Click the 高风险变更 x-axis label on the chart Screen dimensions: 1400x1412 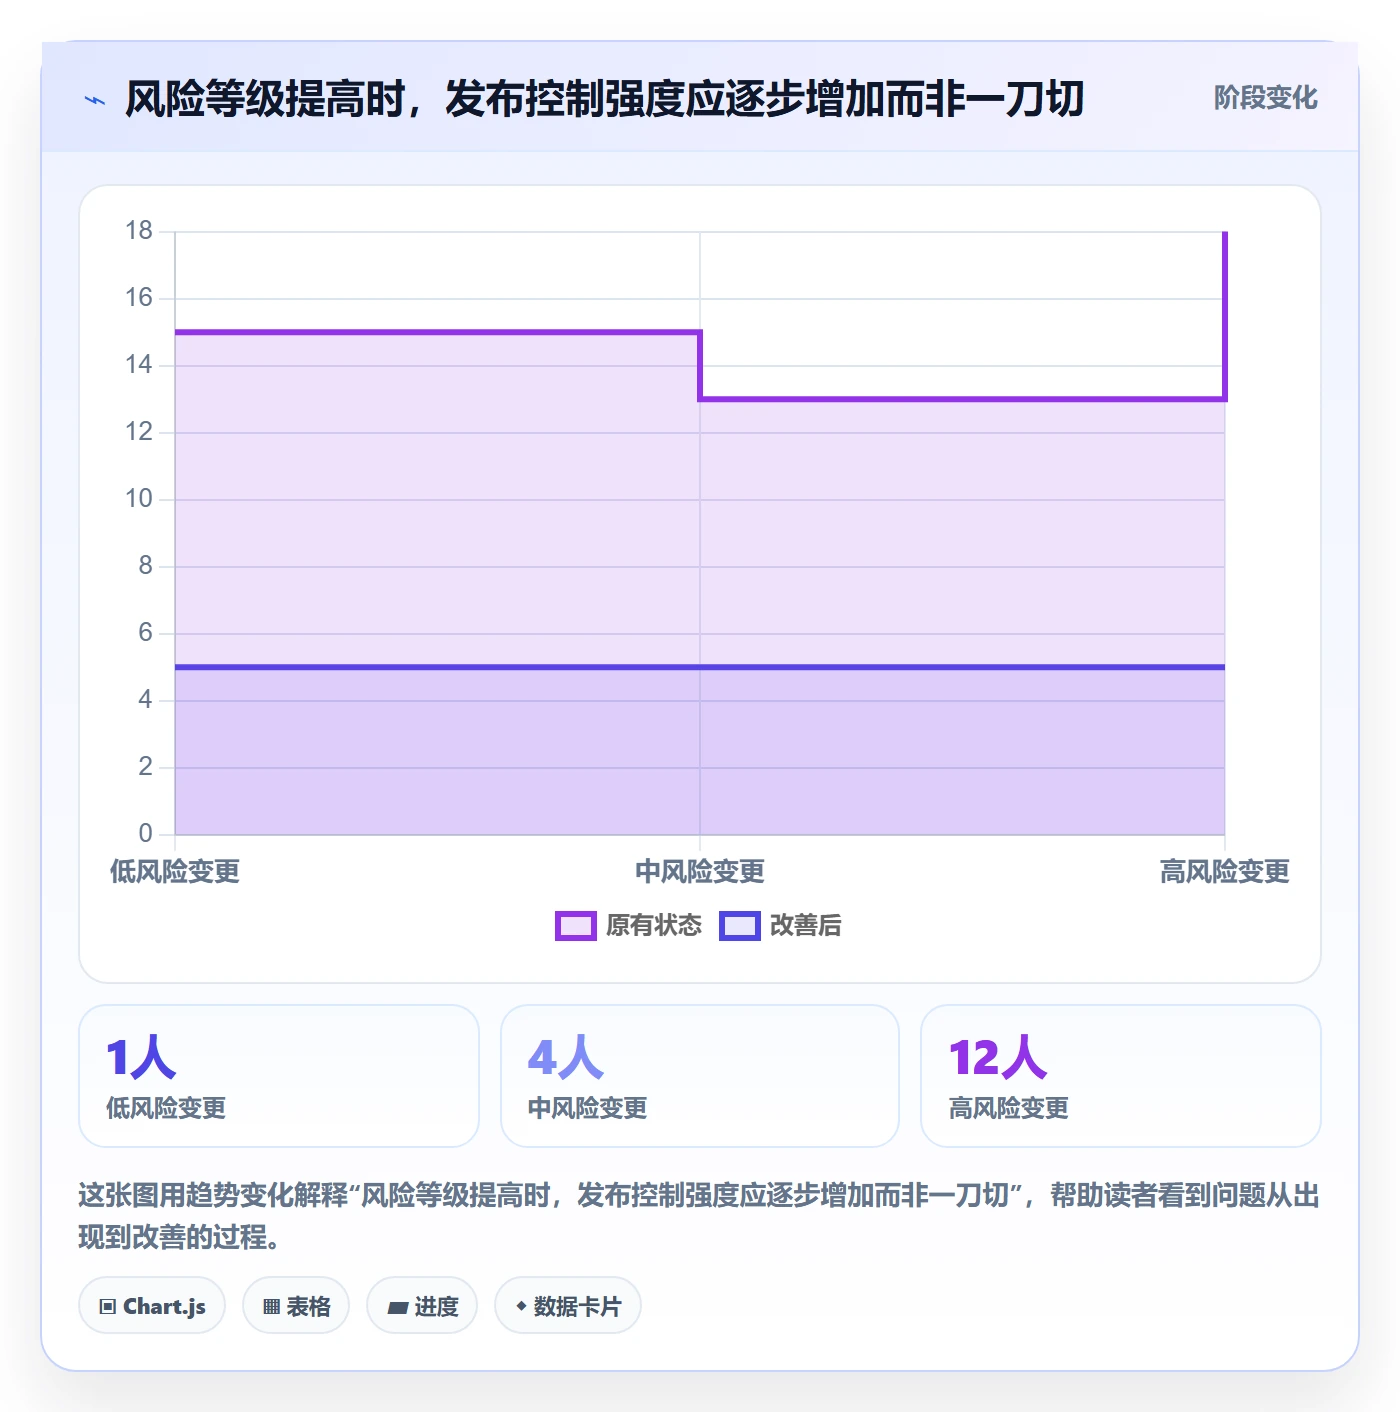(x=1225, y=872)
